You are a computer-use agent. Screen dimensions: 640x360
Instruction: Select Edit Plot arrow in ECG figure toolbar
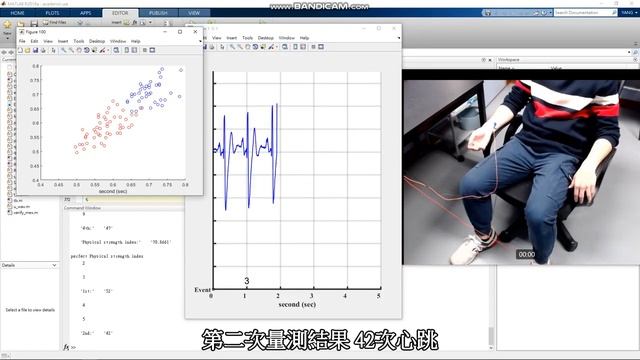(x=222, y=47)
